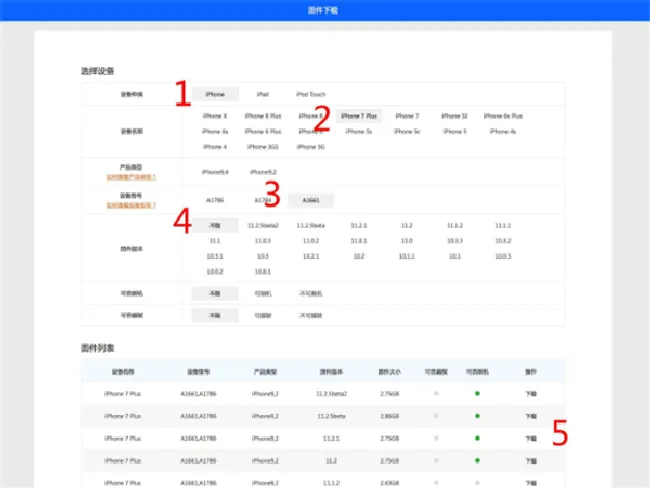650x488 pixels.
Task: Download the 2.63GB firmware row
Action: pos(531,483)
